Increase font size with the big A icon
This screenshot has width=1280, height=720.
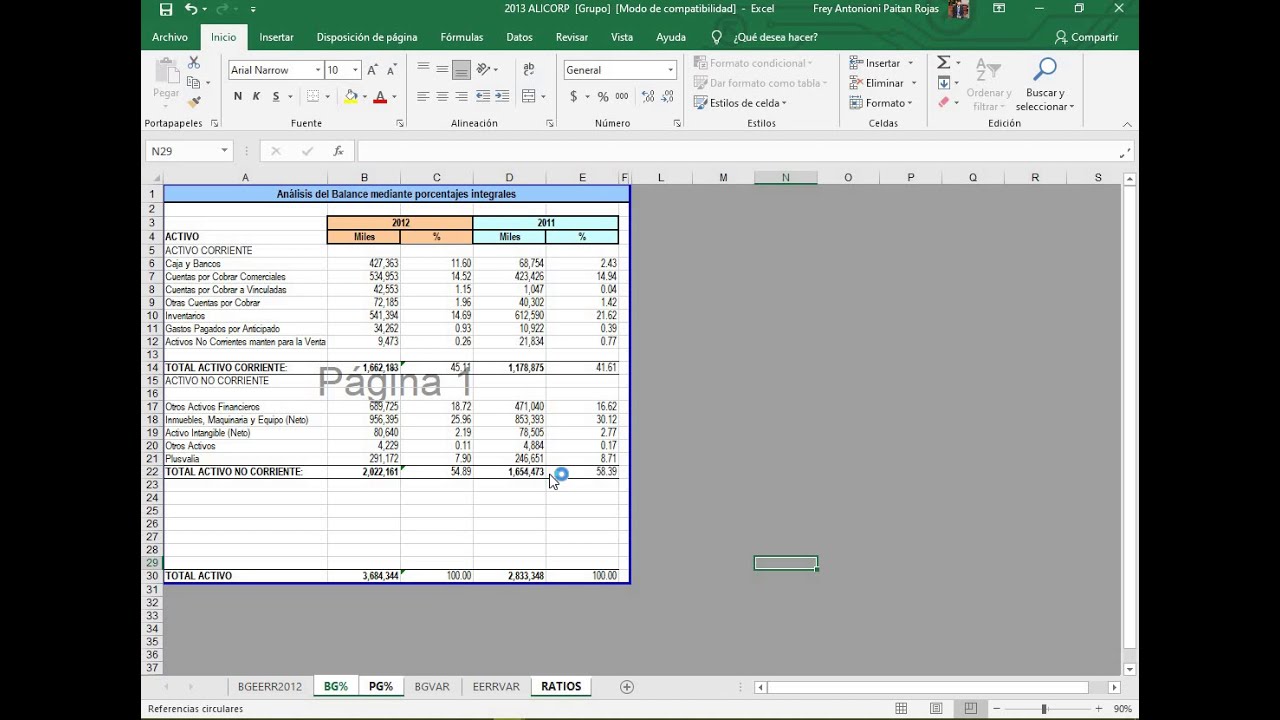[372, 70]
